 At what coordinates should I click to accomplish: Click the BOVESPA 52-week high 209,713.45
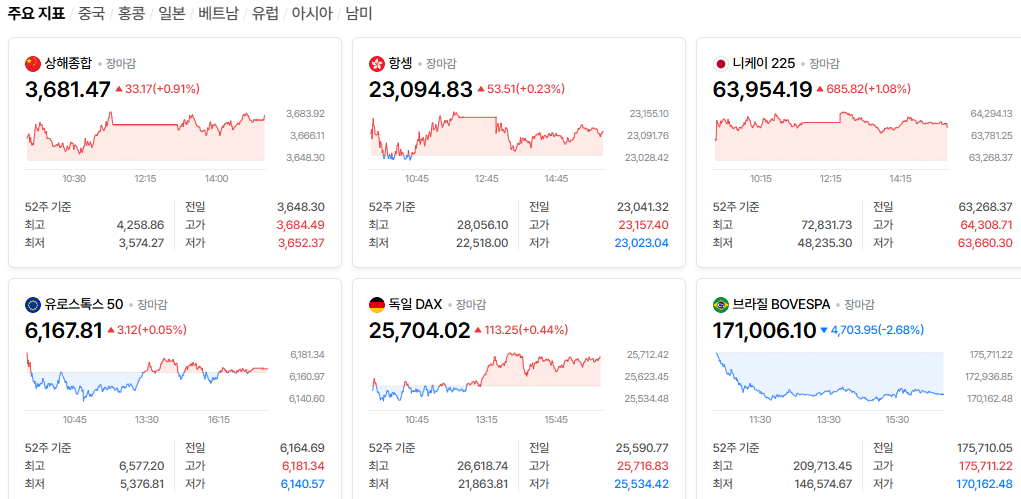click(x=823, y=466)
